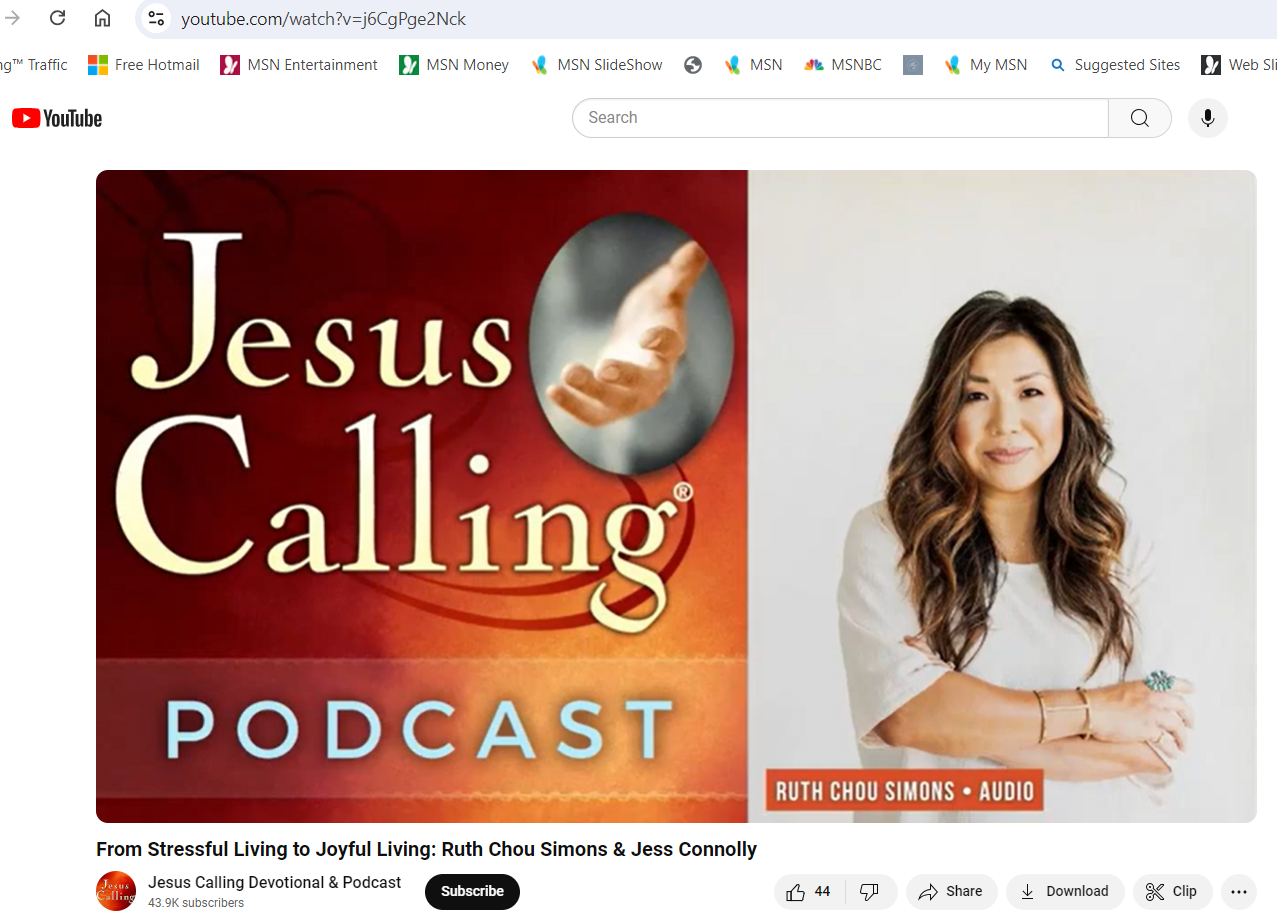Click the Share button
This screenshot has height=918, width=1277.
[951, 892]
